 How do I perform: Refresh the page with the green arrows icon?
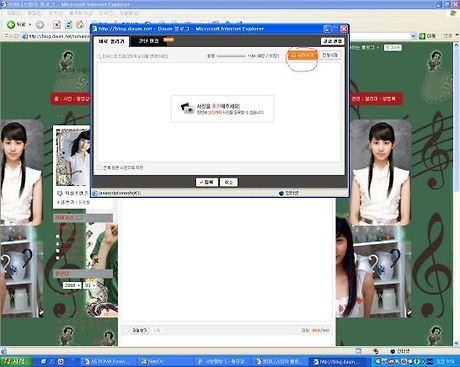click(x=68, y=25)
